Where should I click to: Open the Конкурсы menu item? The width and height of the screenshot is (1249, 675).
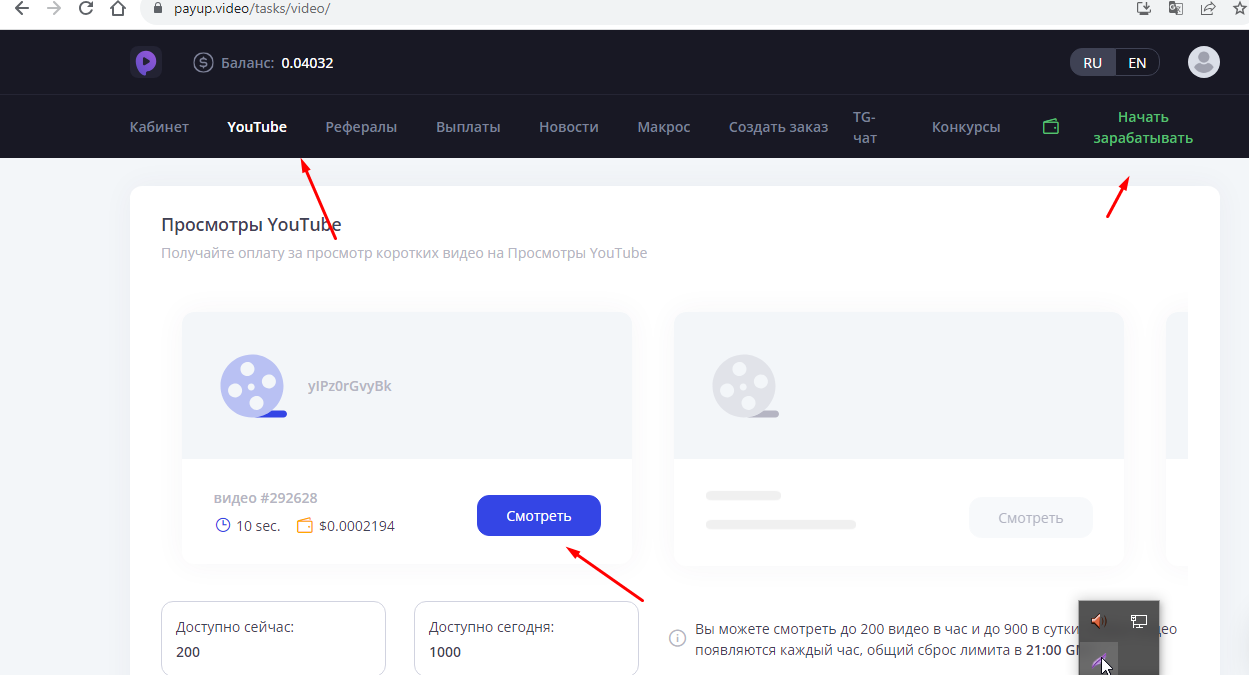coord(966,127)
